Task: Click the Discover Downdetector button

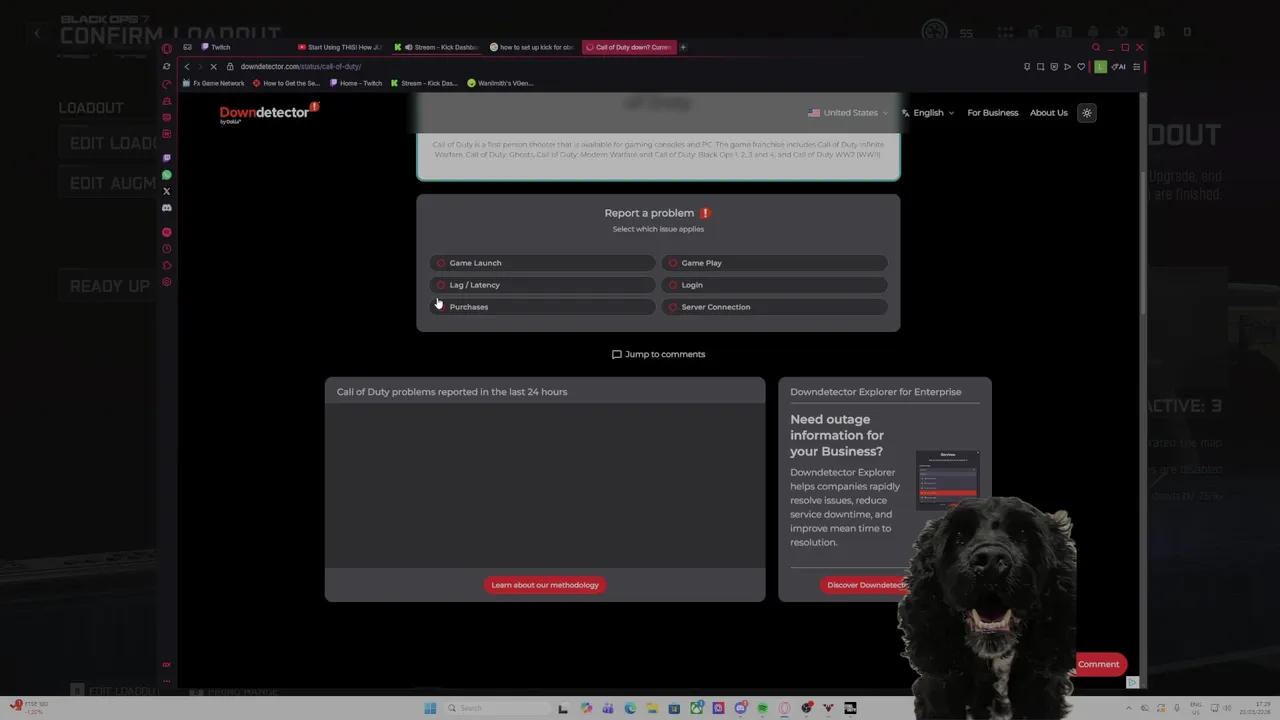Action: [x=866, y=585]
